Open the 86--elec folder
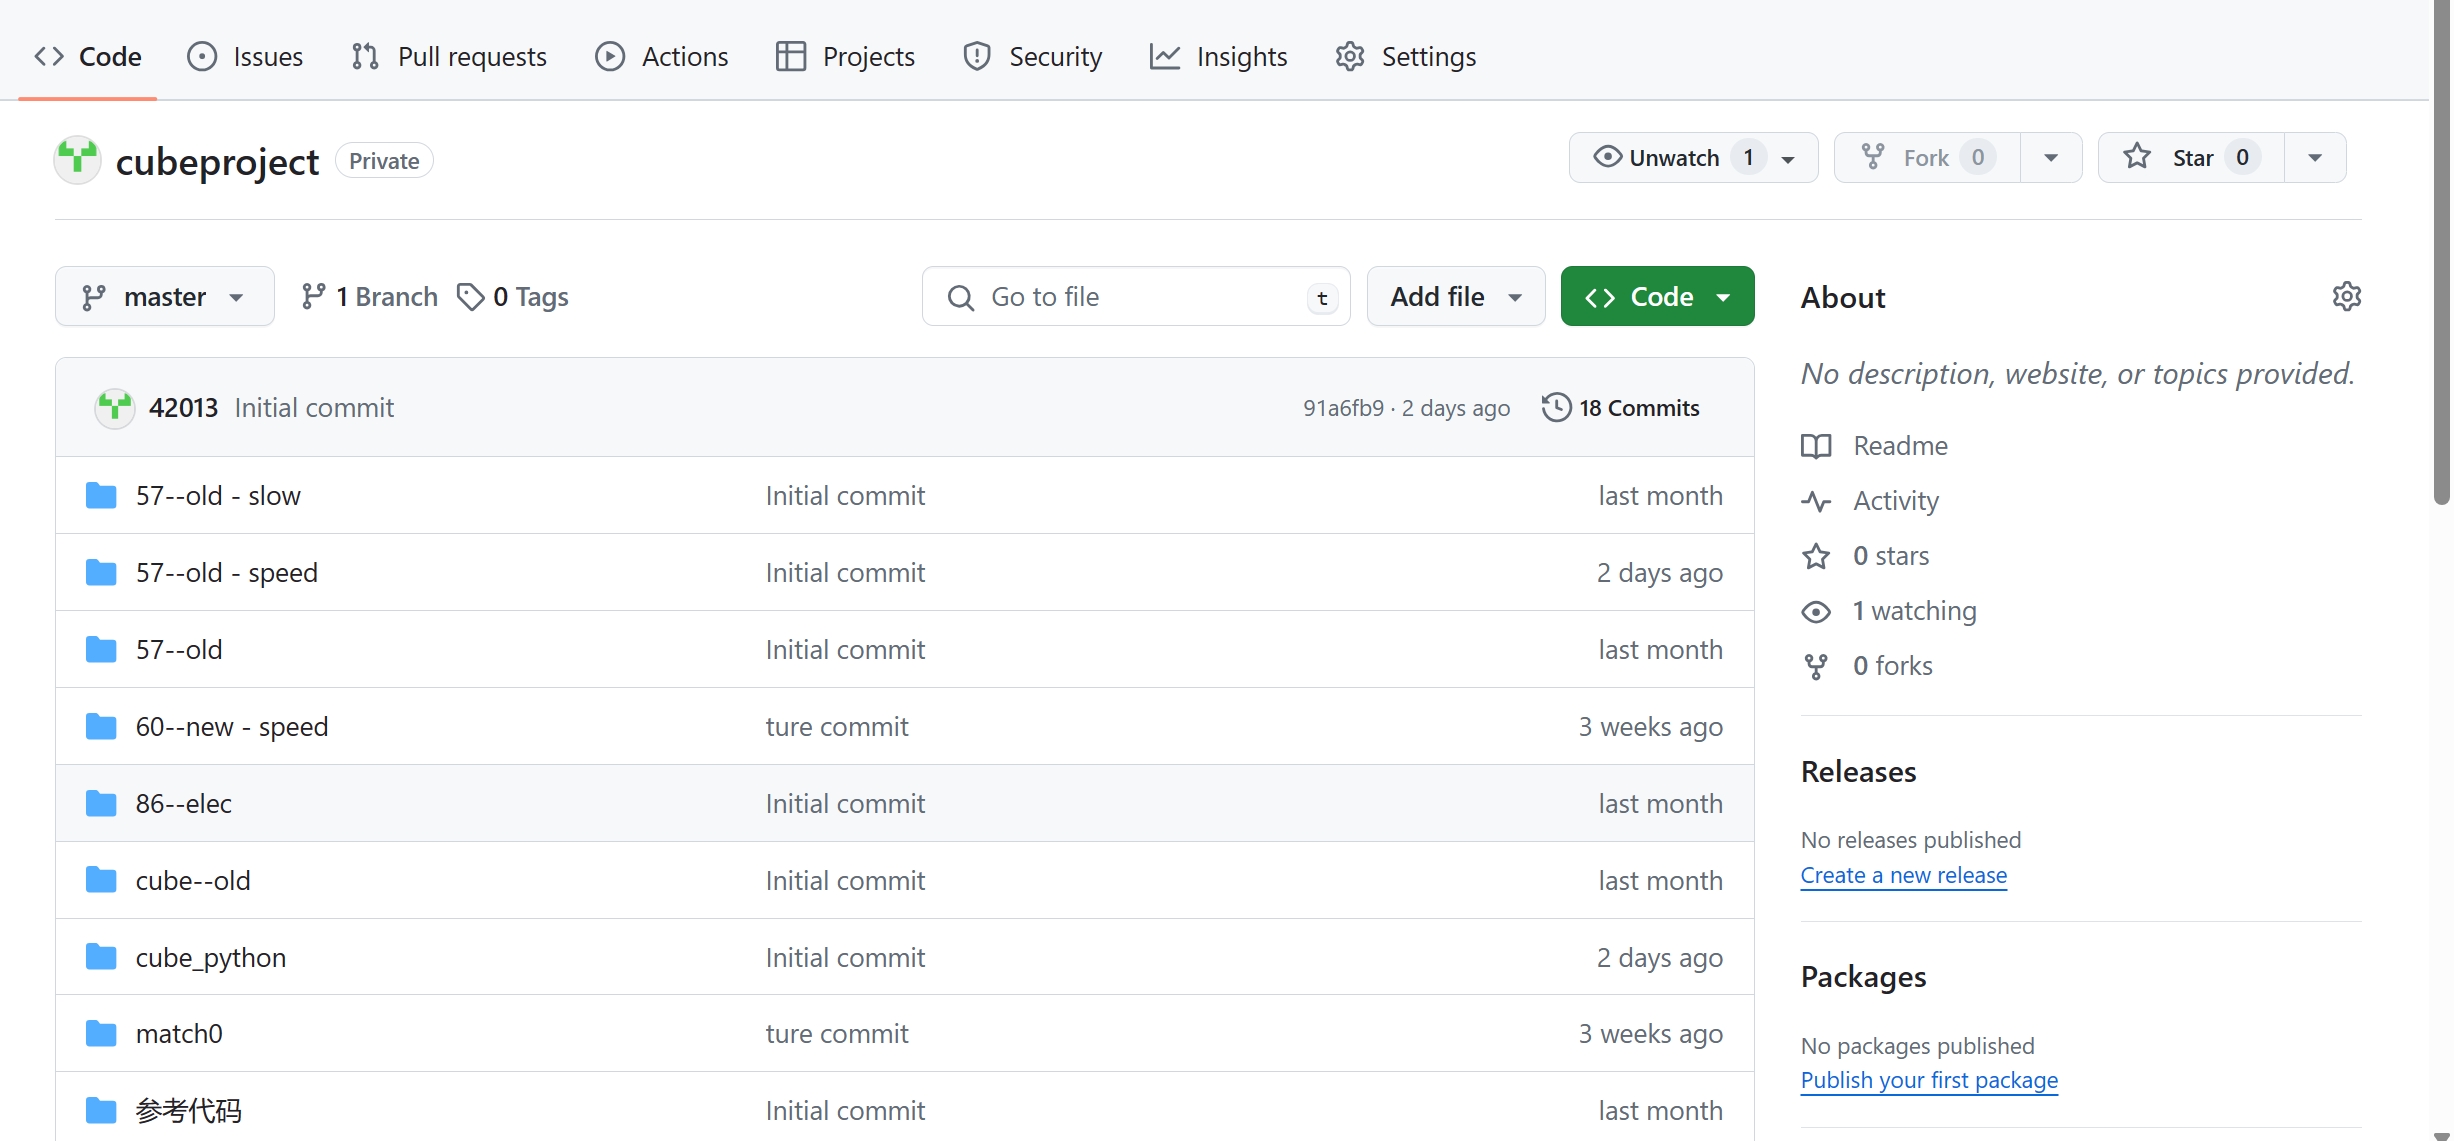The height and width of the screenshot is (1141, 2454). pos(184,804)
